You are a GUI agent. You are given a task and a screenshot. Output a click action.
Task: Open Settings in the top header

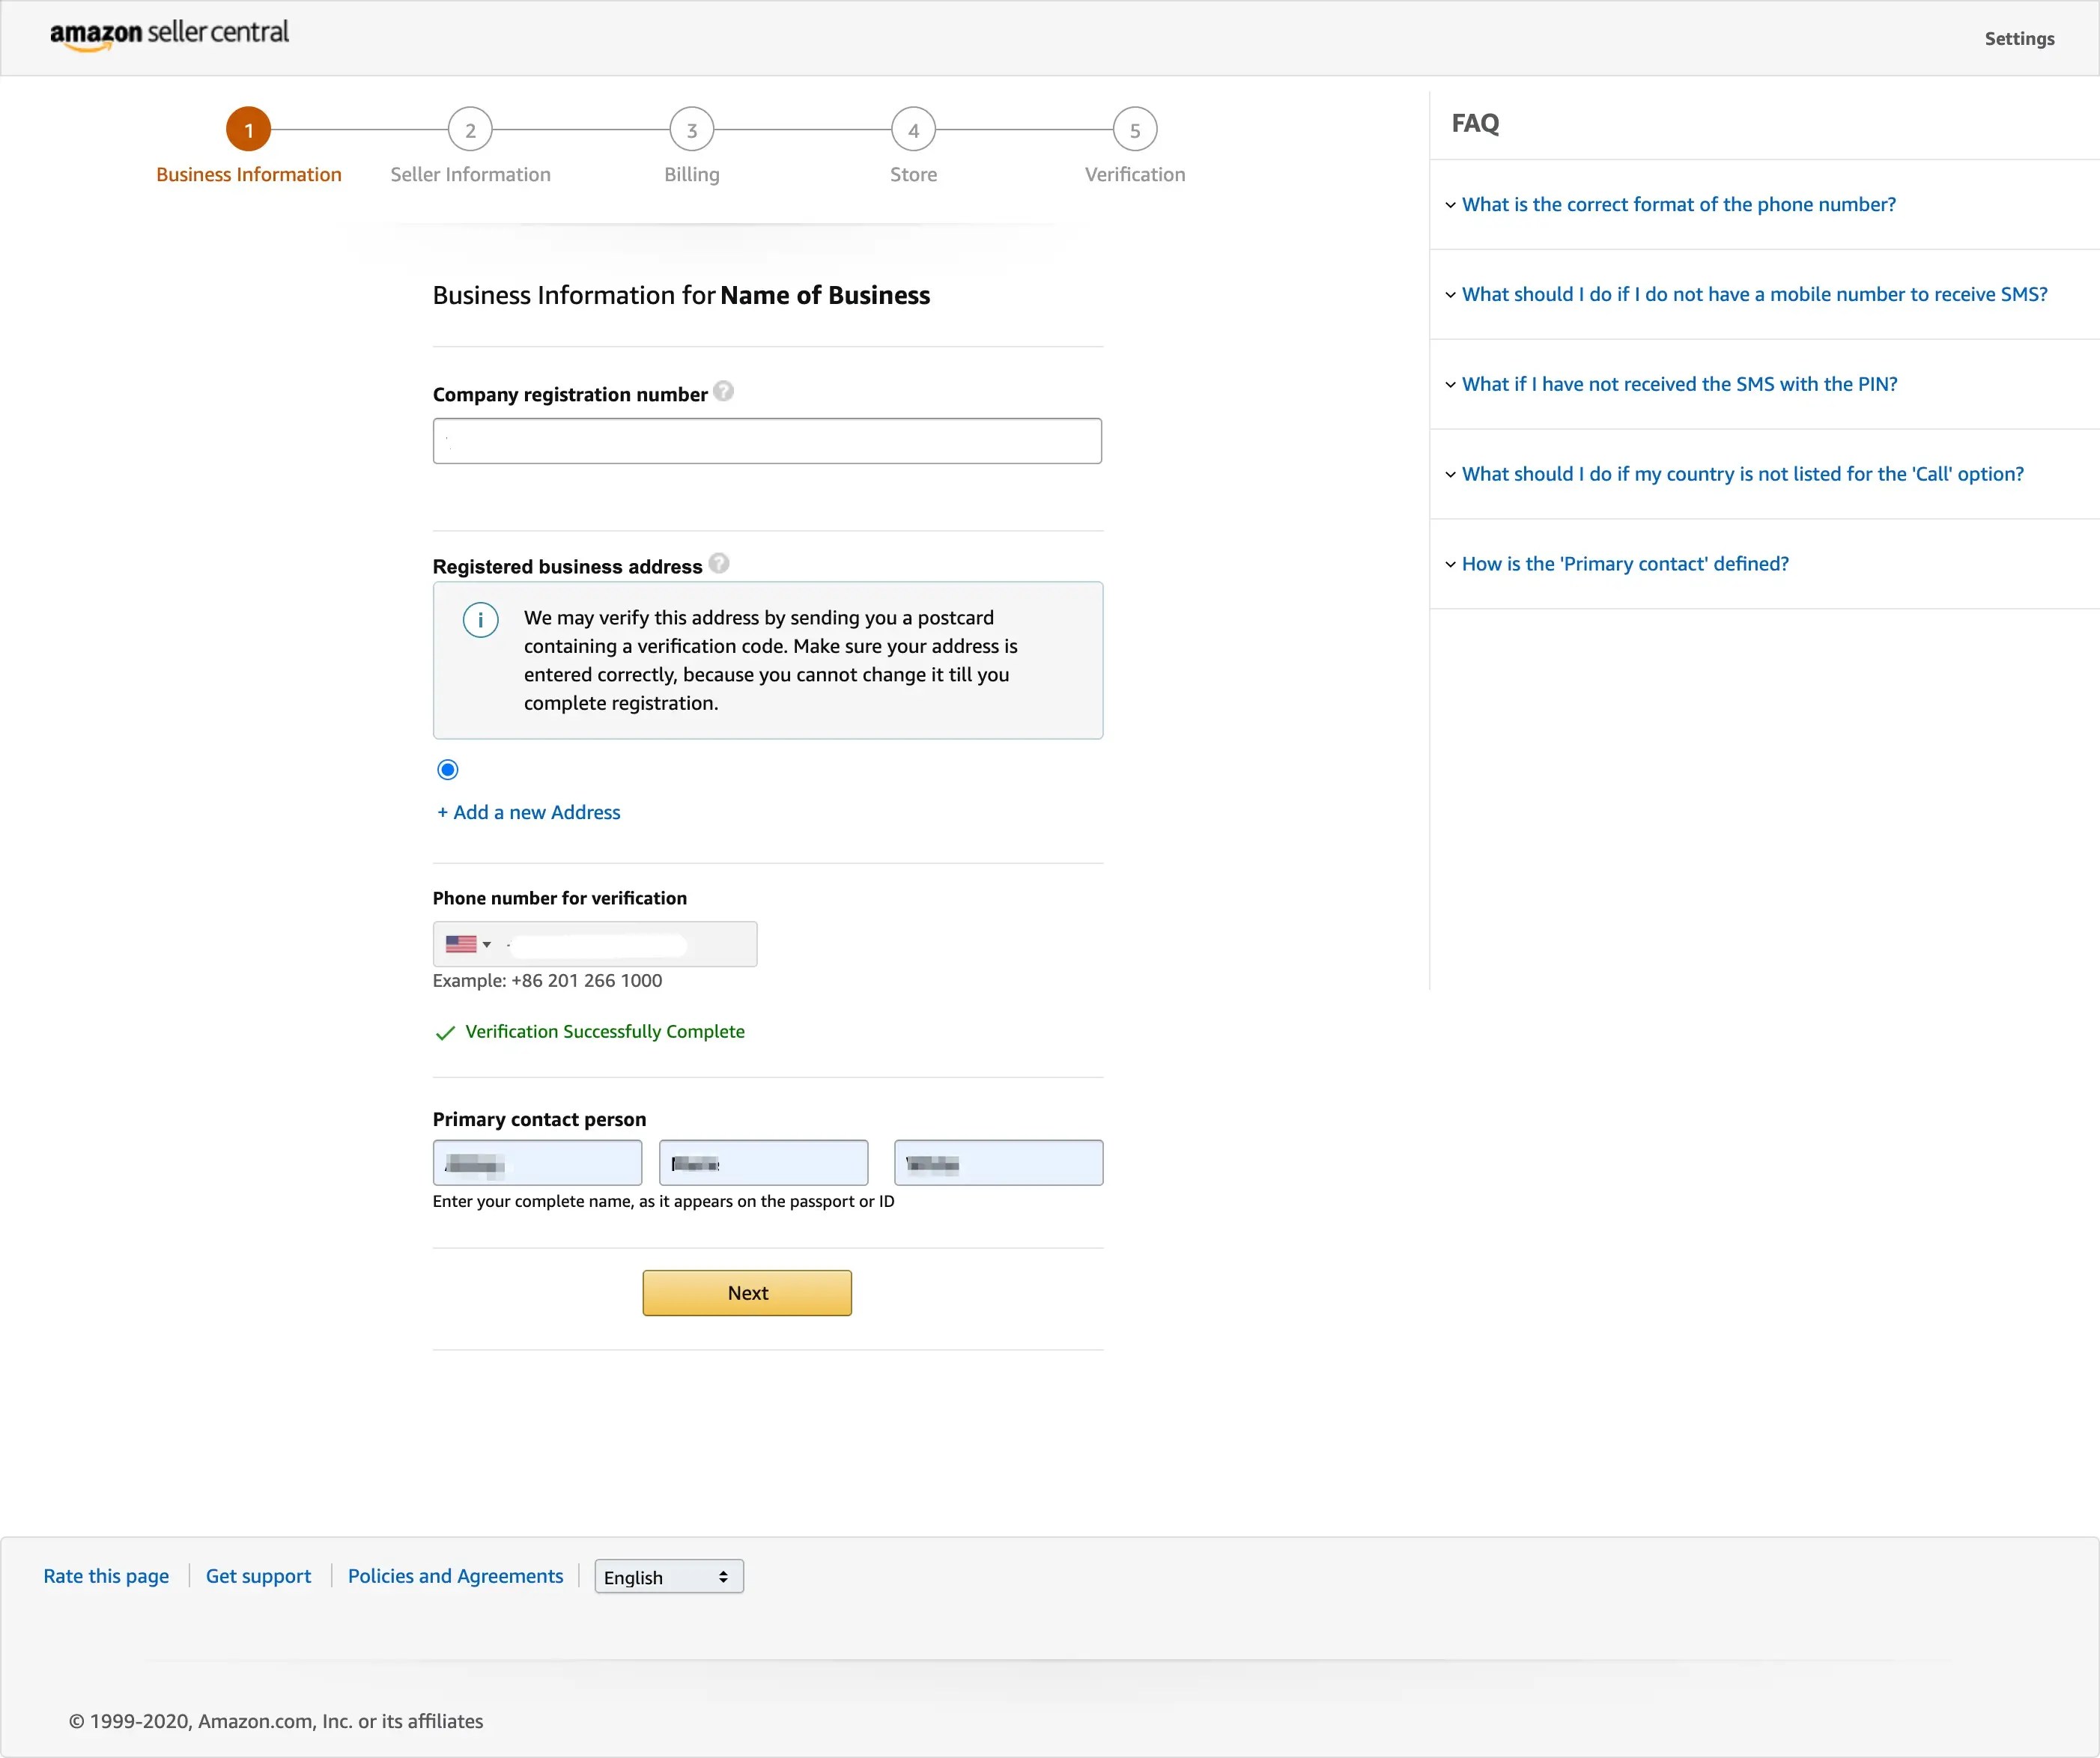pos(2018,39)
